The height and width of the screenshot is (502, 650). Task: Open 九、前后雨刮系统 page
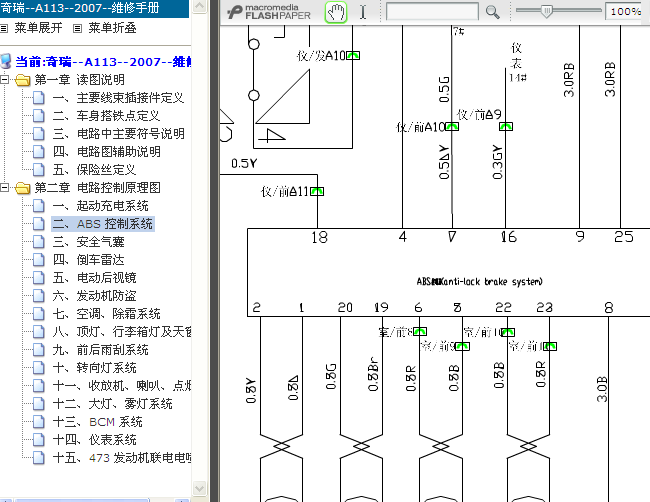[x=100, y=350]
